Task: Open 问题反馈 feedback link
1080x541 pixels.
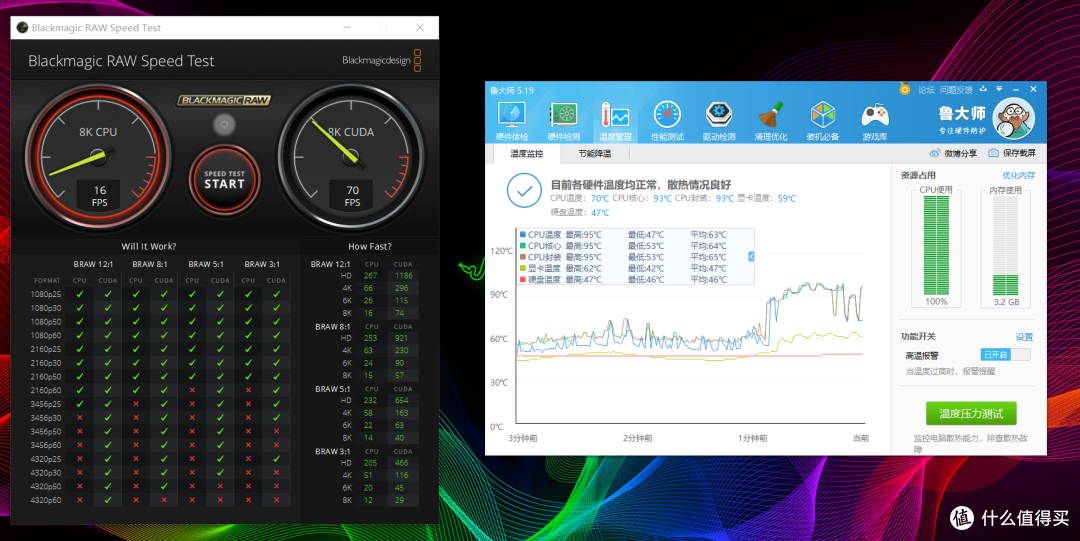Action: click(x=956, y=90)
